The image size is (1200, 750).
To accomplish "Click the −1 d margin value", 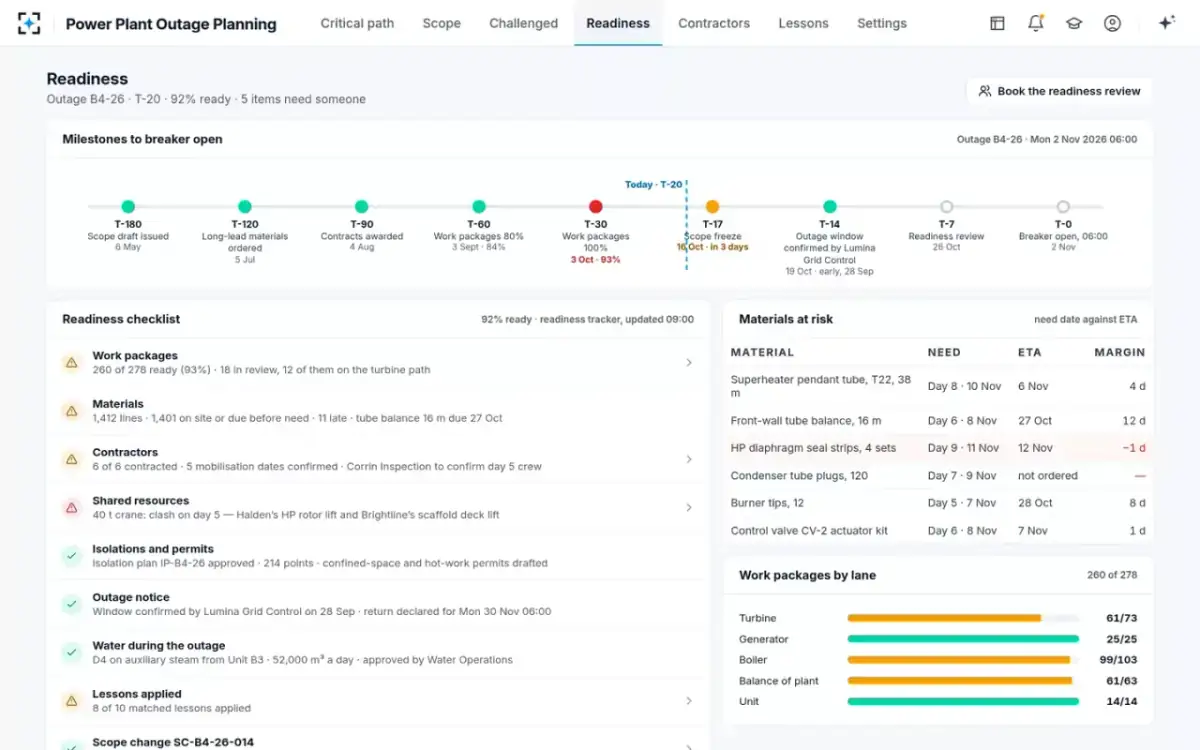I will pyautogui.click(x=1134, y=448).
